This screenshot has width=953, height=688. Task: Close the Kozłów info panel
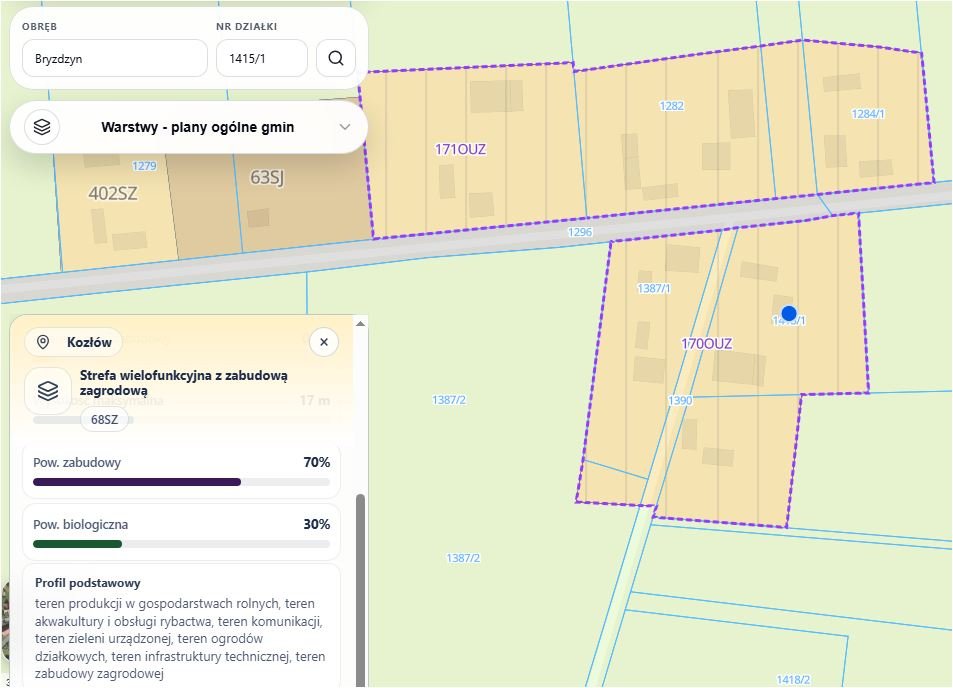pos(324,342)
